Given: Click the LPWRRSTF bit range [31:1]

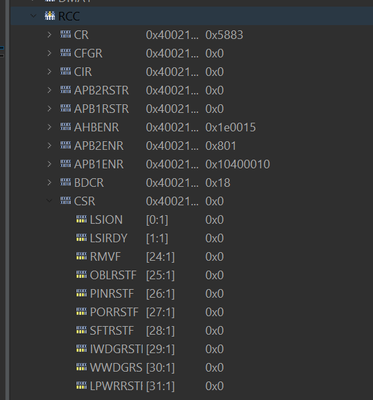Looking at the screenshot, I should pyautogui.click(x=160, y=386).
